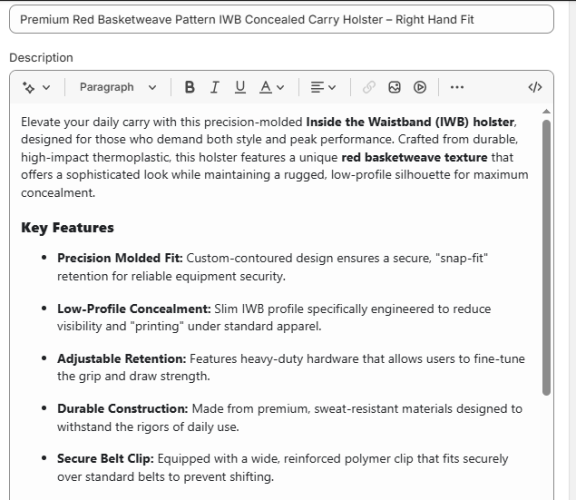
Task: Click the bold "Low-Profile Concealment:" text
Action: click(134, 309)
